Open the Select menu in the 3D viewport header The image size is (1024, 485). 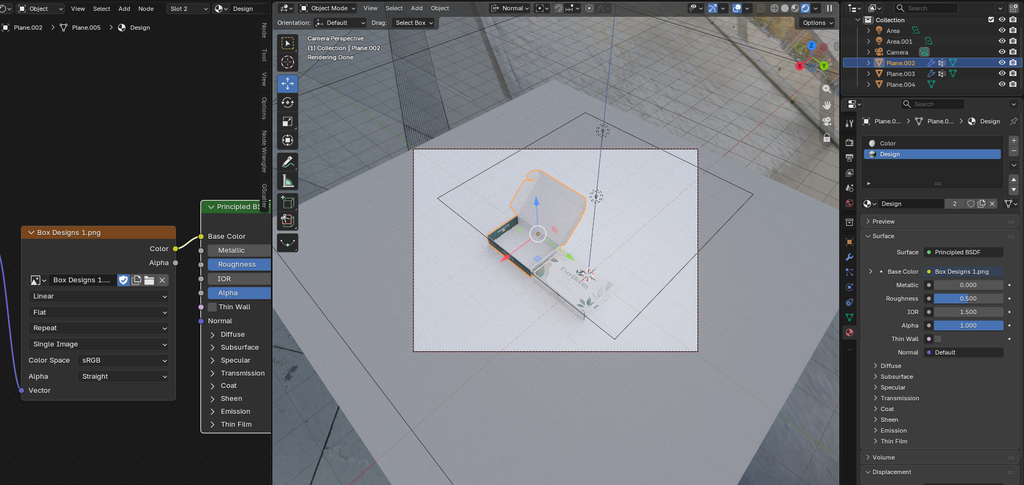pos(394,8)
